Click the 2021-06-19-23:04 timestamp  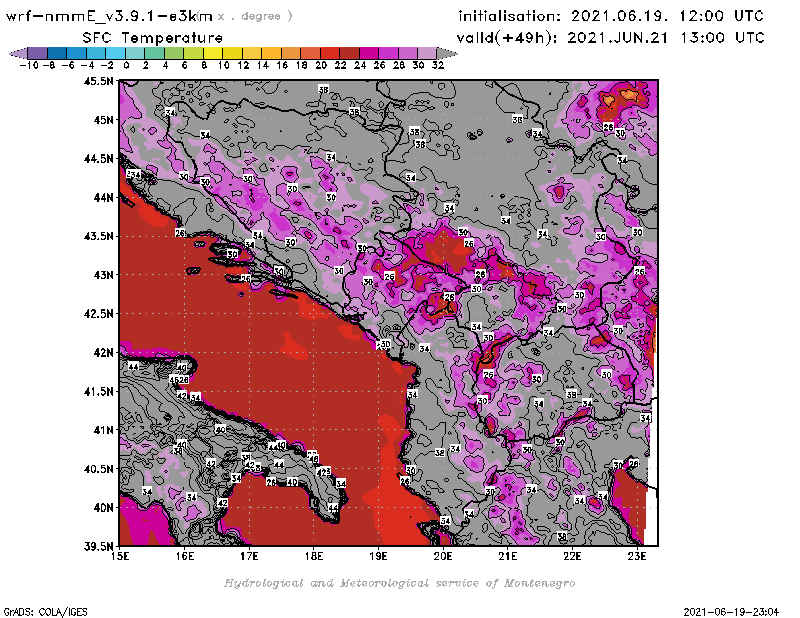[737, 610]
